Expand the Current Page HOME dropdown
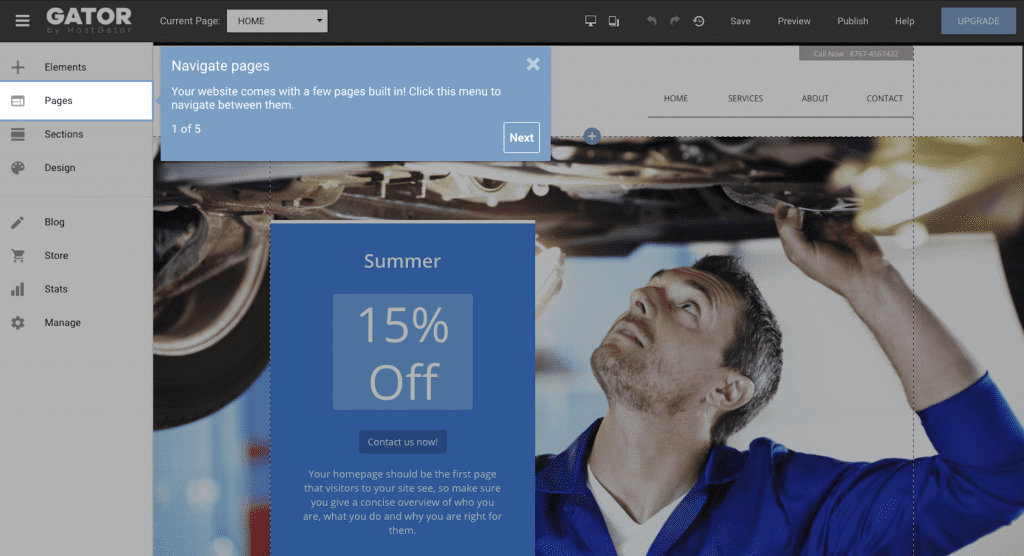This screenshot has width=1024, height=556. pyautogui.click(x=277, y=21)
